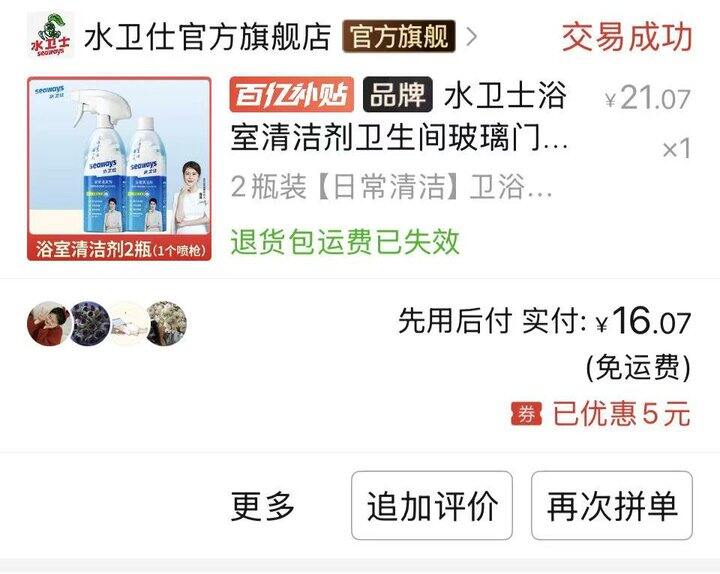This screenshot has height=574, width=720.
Task: Tap the 品牌 brand tag
Action: click(398, 95)
